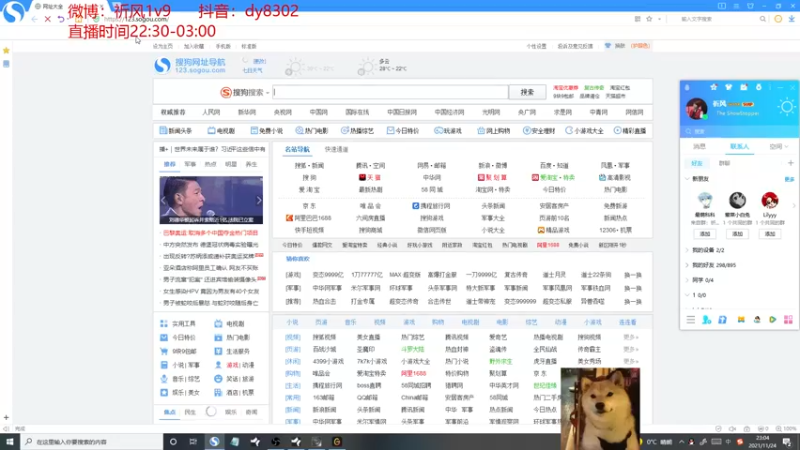Select the 群聊 sub-tab in QQ
The height and width of the screenshot is (450, 800).
[x=724, y=163]
